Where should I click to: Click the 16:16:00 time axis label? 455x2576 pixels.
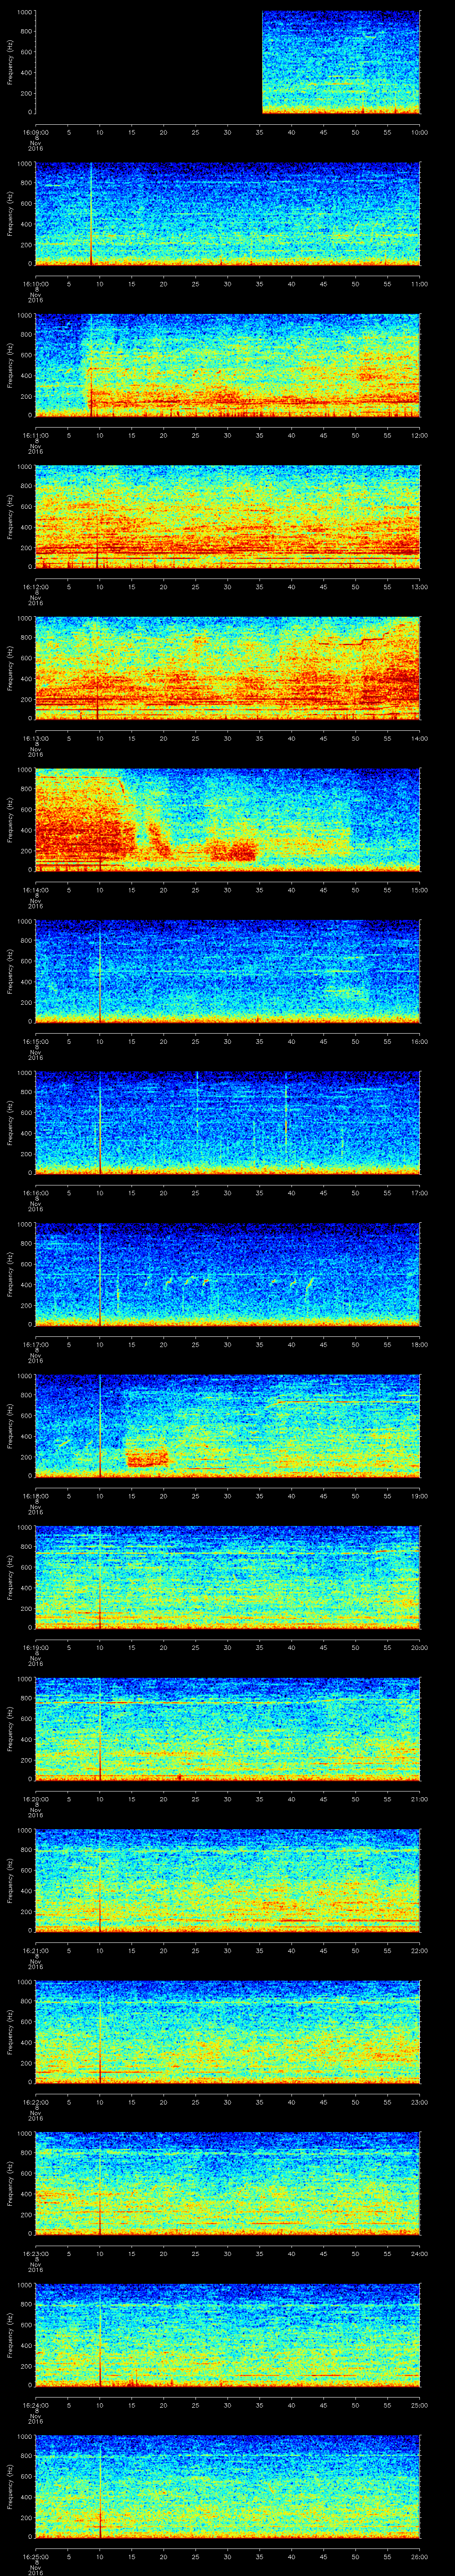tap(35, 1193)
